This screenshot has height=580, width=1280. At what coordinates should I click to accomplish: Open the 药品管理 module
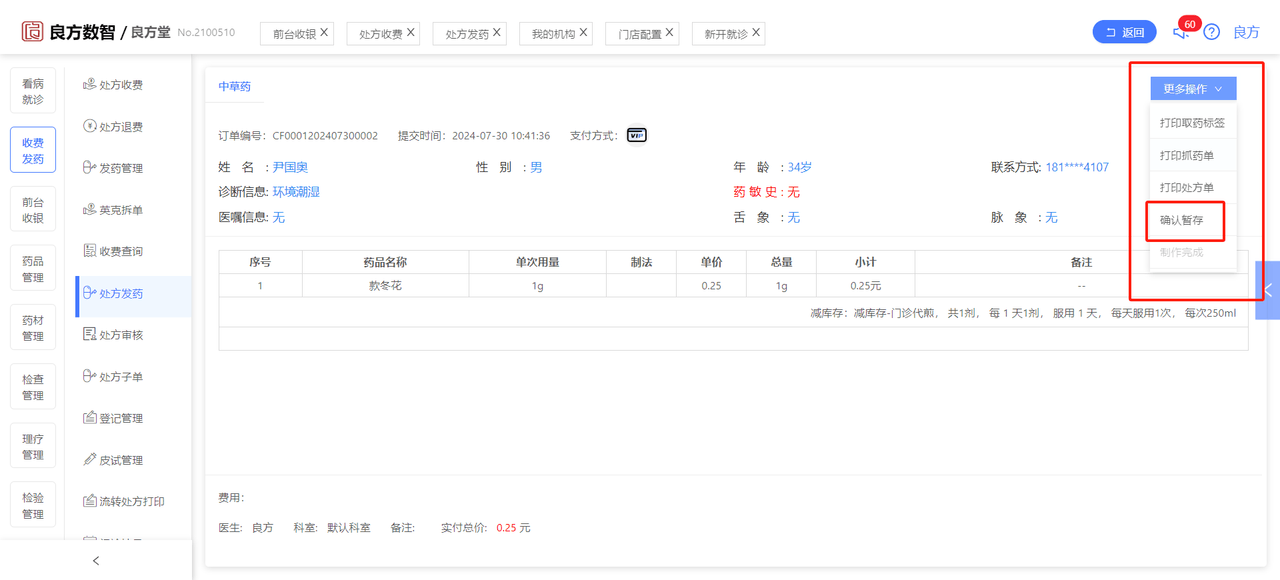33,269
